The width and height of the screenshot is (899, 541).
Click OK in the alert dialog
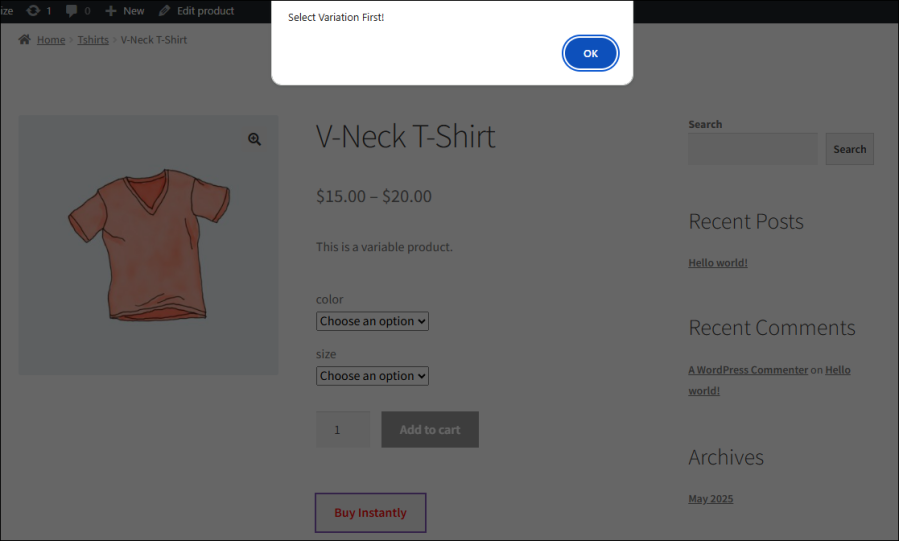point(590,54)
